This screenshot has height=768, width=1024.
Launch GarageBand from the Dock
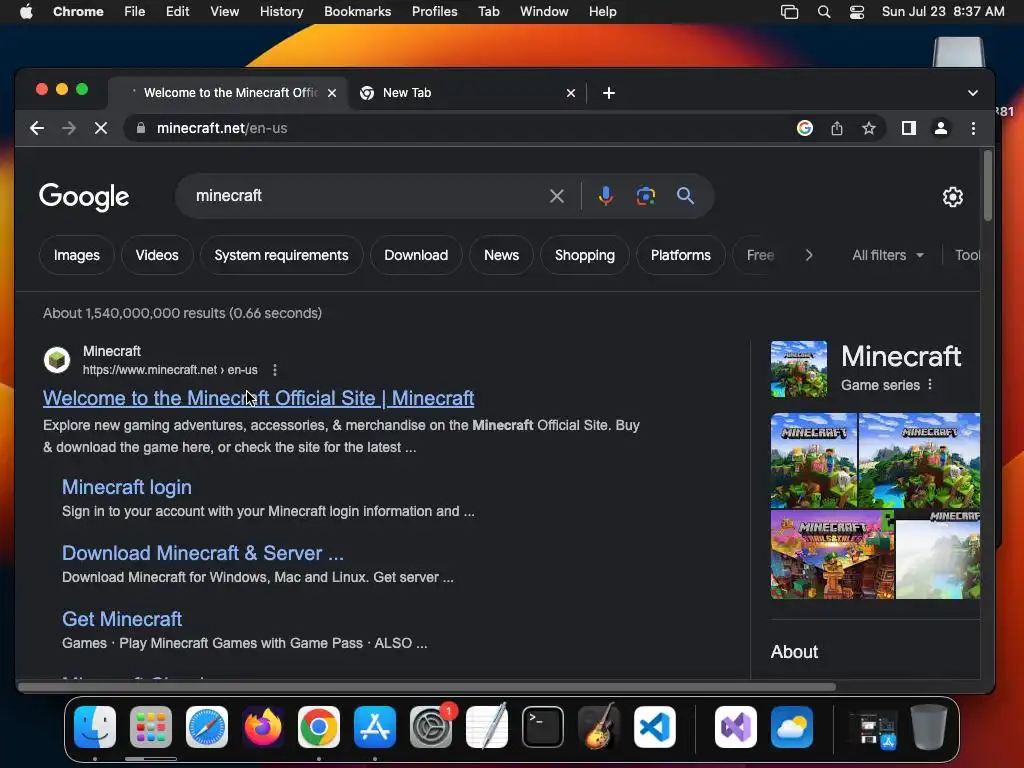click(599, 727)
